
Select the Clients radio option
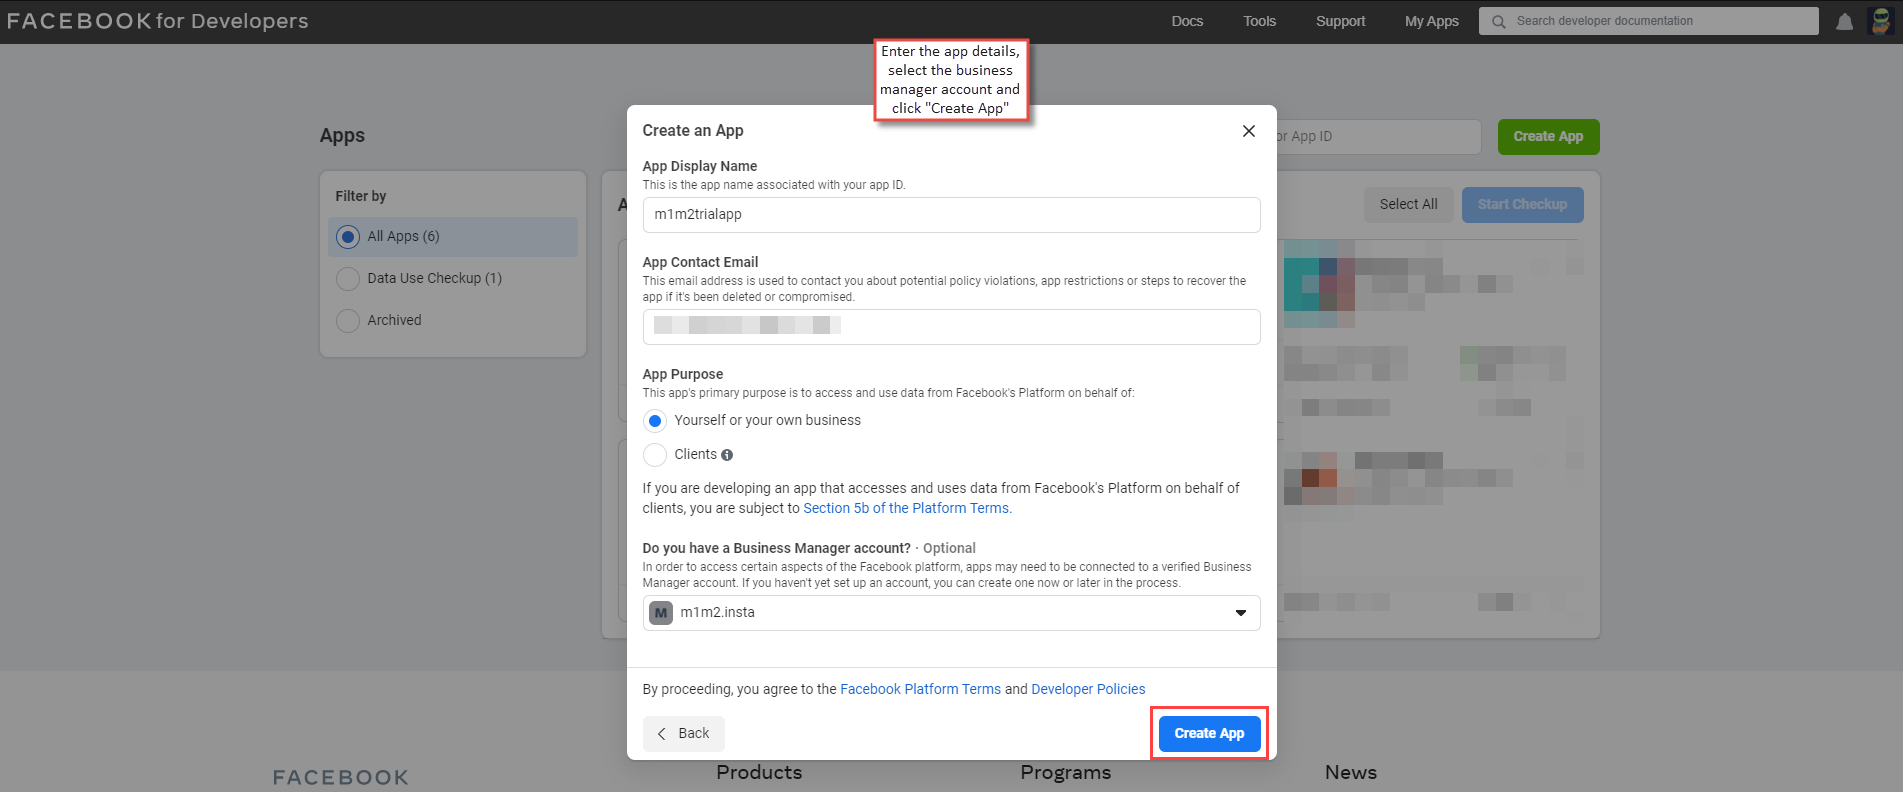click(654, 455)
